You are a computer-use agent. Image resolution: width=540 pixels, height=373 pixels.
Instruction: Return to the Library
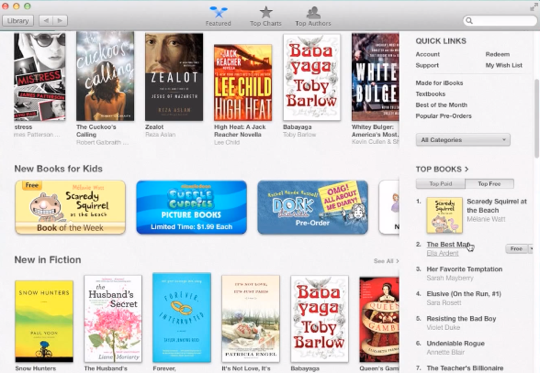(x=18, y=21)
